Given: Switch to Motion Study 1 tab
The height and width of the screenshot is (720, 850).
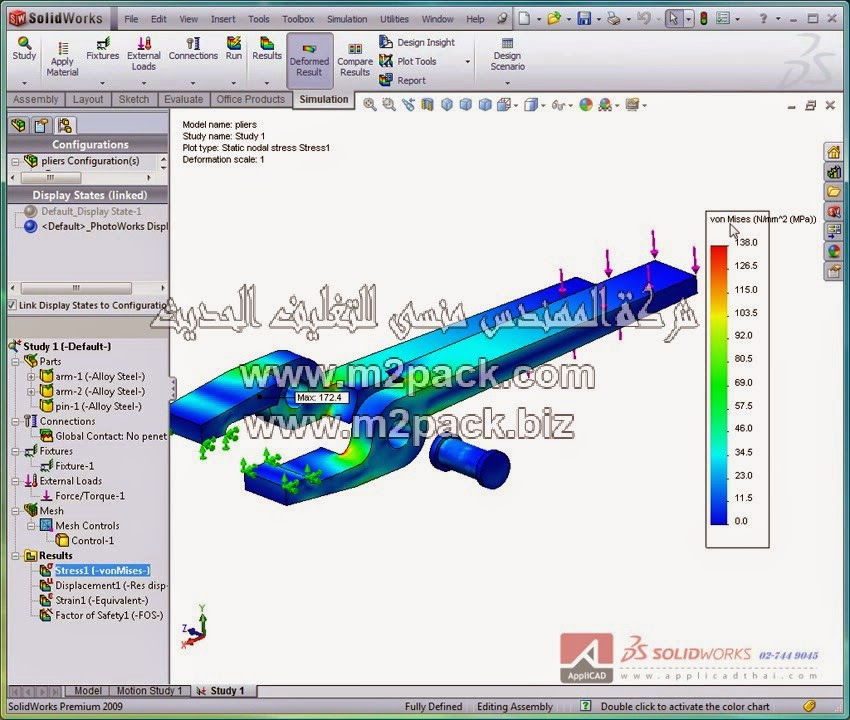Looking at the screenshot, I should pos(150,690).
